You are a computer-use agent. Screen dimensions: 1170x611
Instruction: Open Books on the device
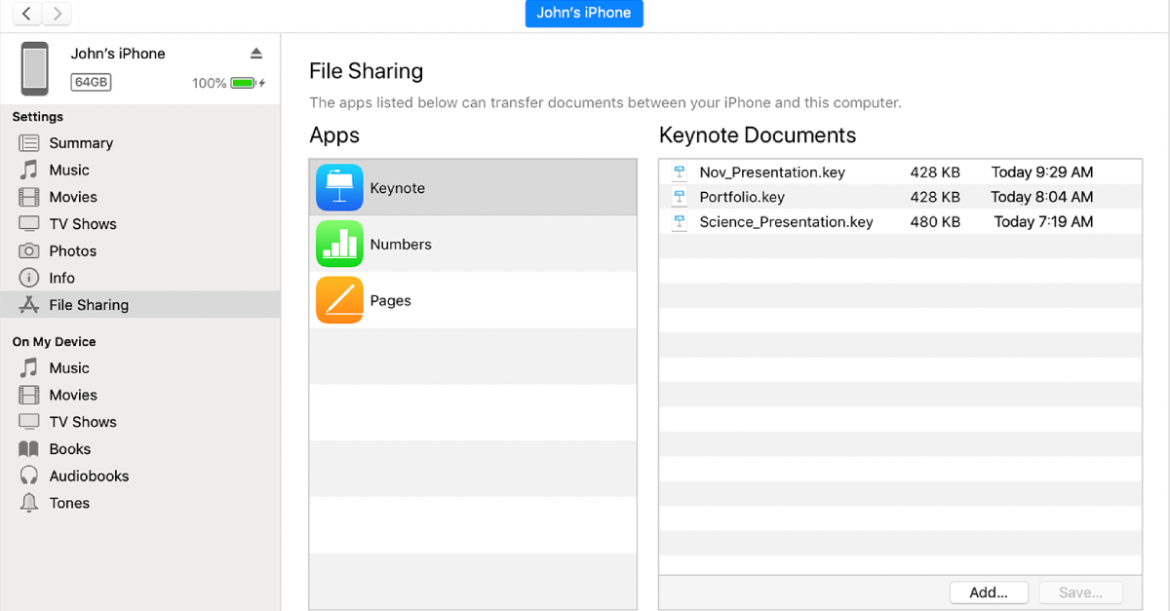[68, 448]
